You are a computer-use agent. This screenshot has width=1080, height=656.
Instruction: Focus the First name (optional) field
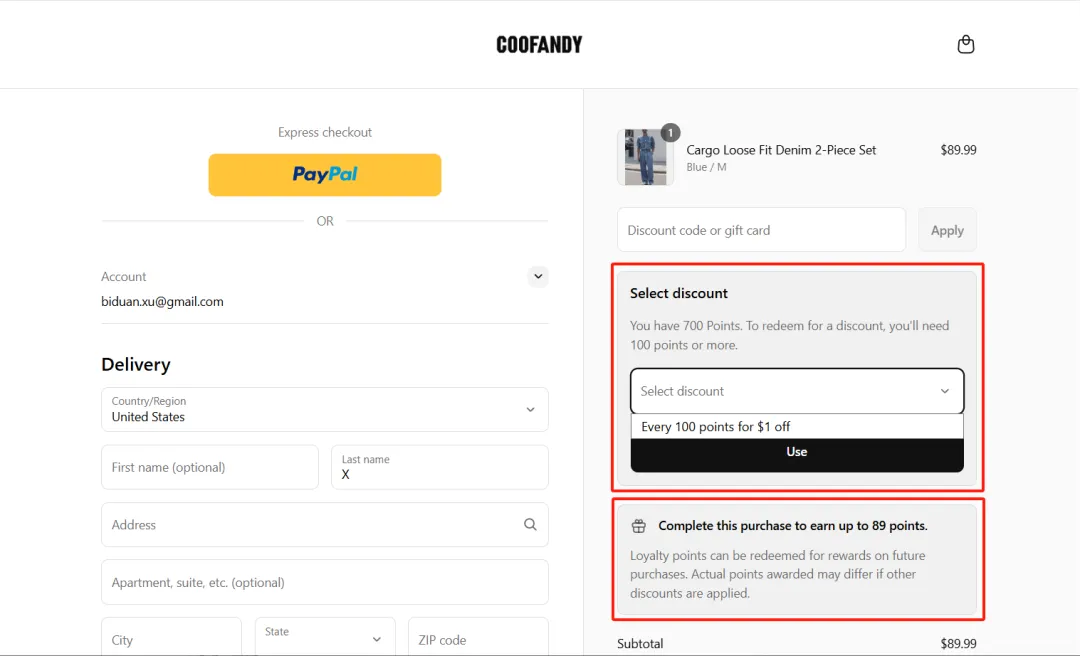210,467
